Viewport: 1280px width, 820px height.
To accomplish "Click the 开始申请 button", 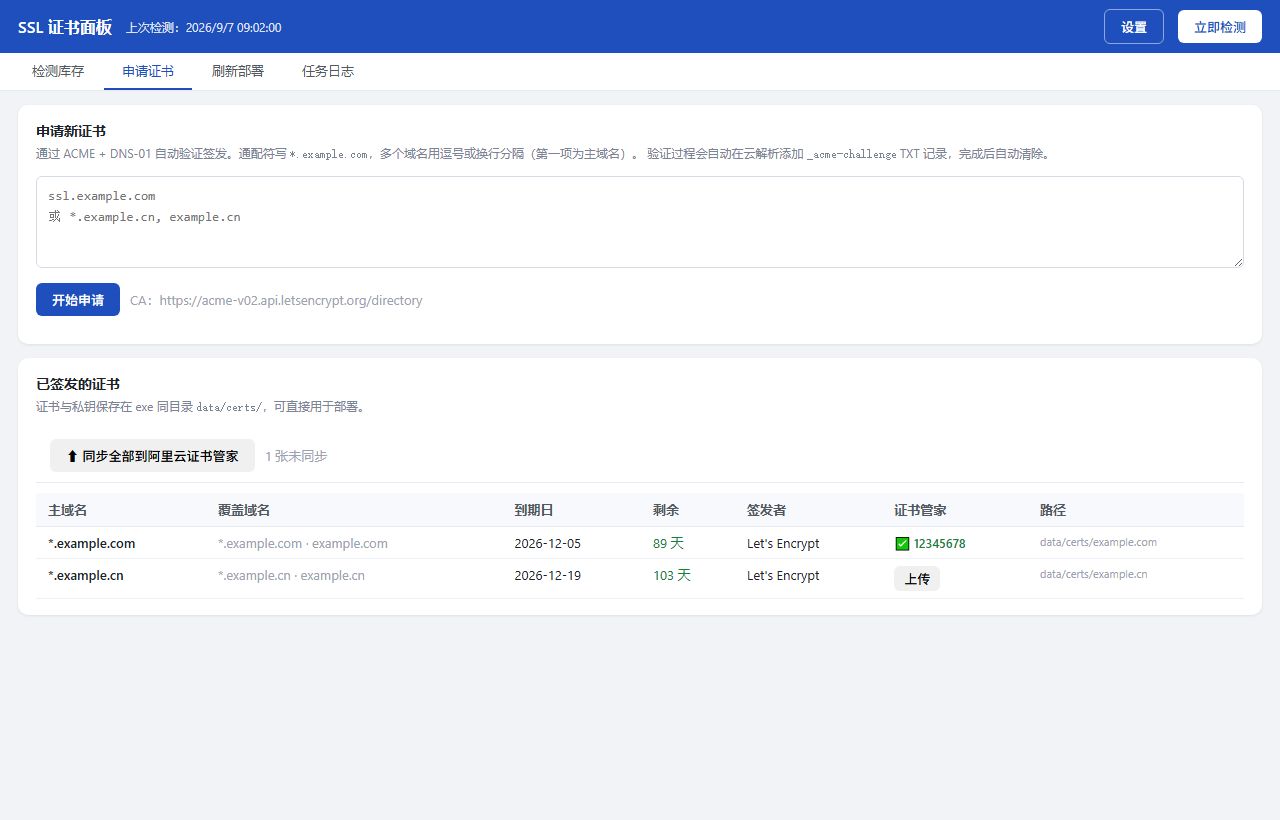I will tap(78, 300).
